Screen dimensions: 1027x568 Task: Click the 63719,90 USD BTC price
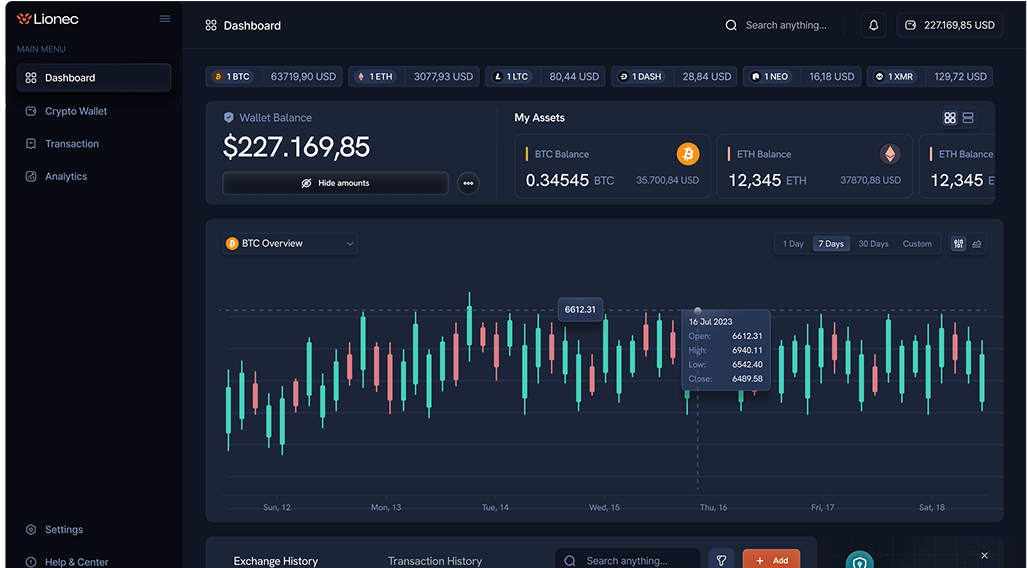tap(303, 77)
